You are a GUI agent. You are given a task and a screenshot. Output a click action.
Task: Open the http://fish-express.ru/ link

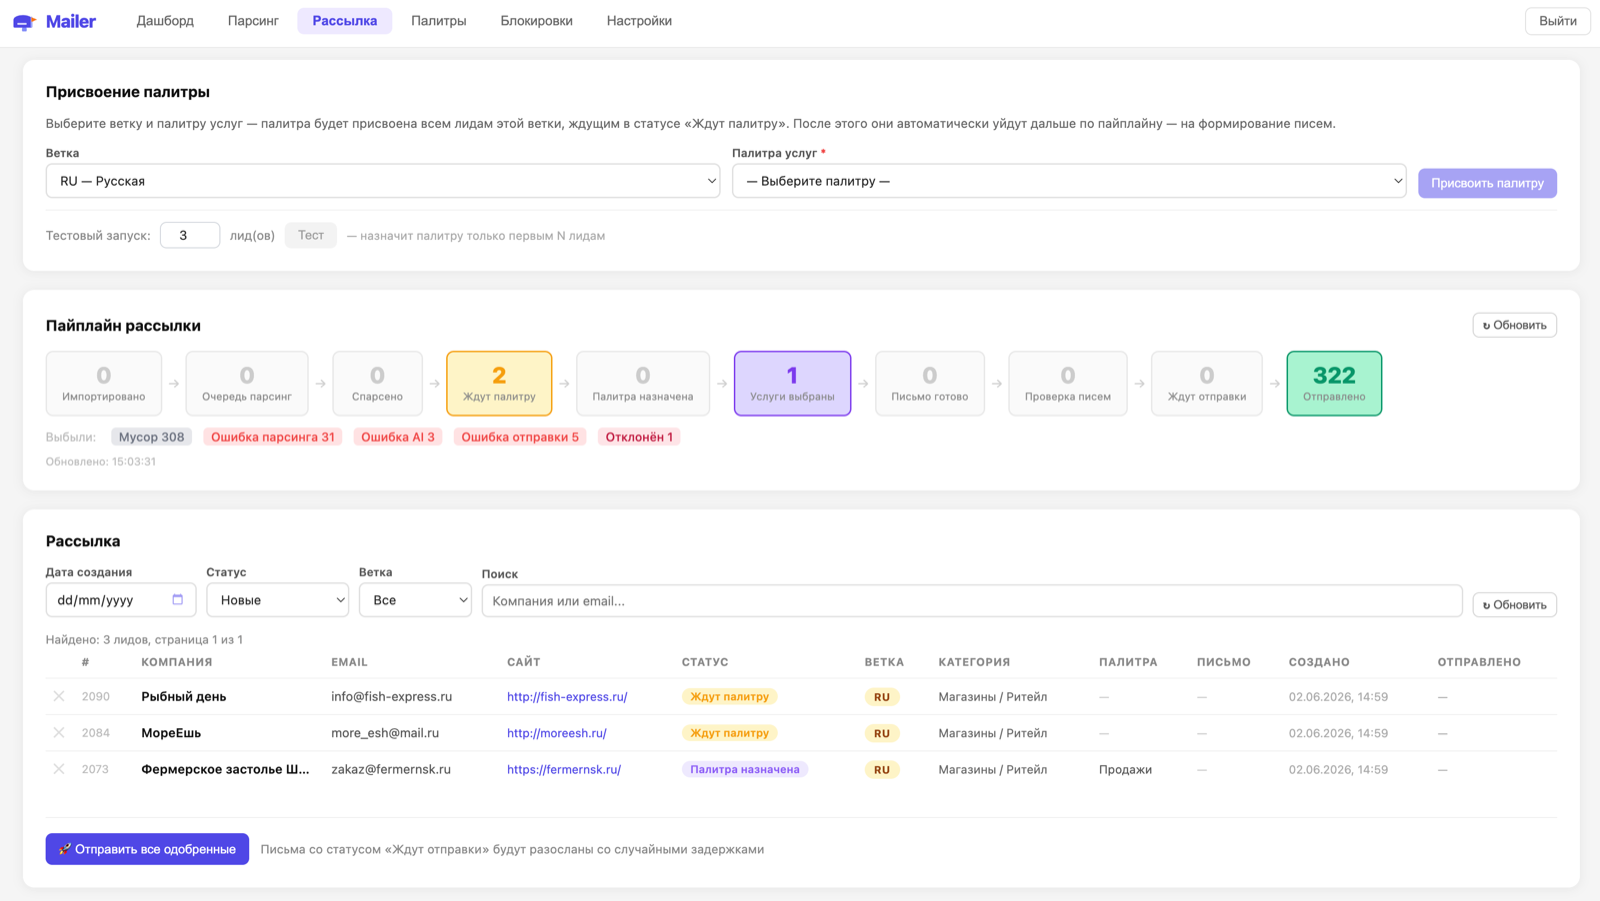(x=567, y=697)
